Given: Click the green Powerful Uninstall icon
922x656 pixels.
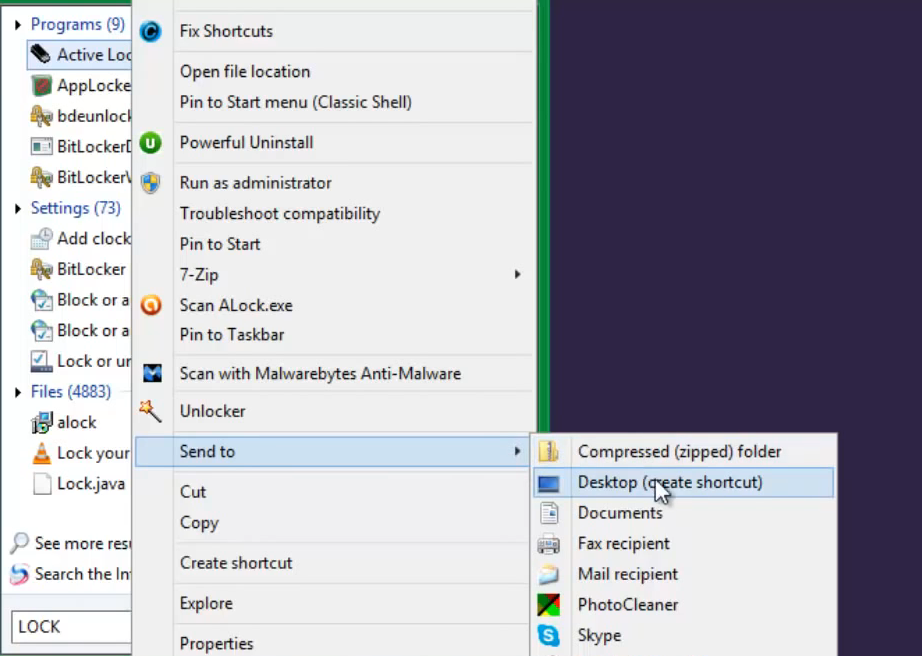Looking at the screenshot, I should pos(150,143).
